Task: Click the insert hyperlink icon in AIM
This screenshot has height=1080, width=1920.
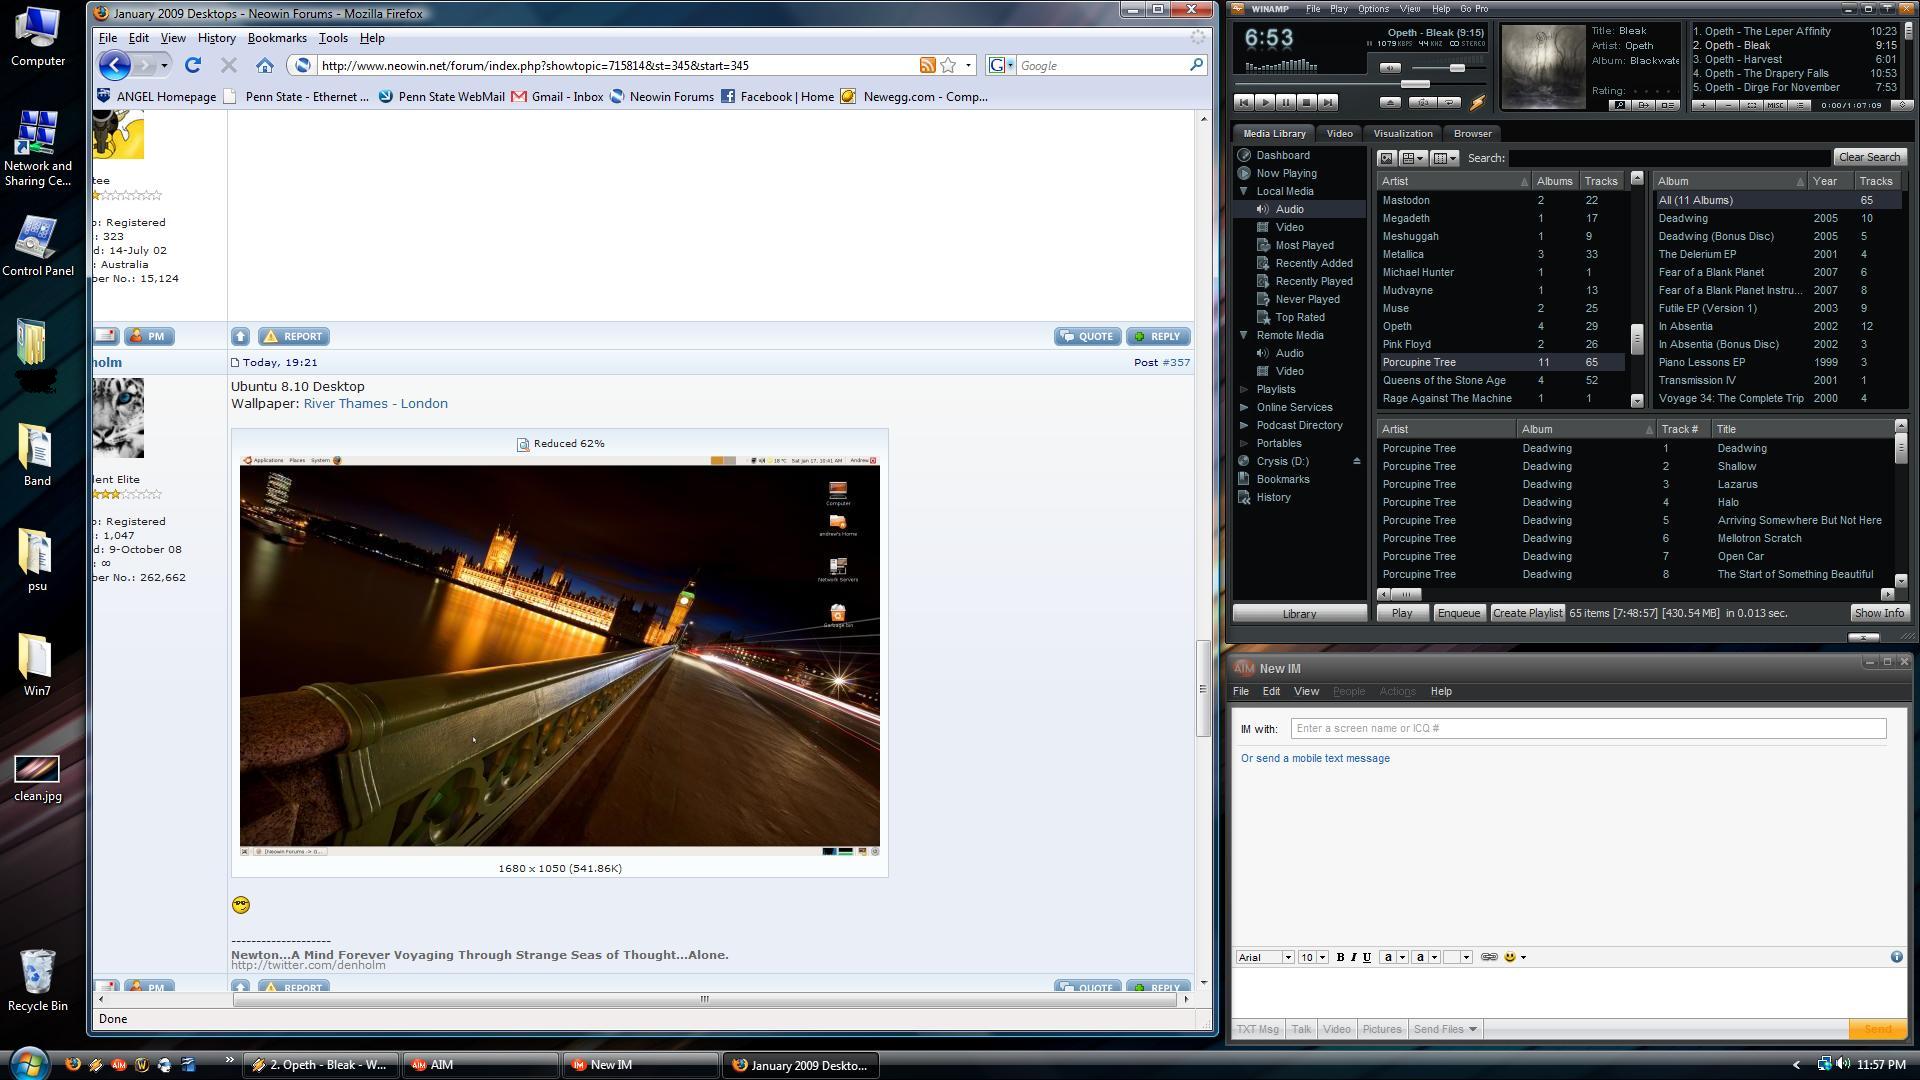Action: 1488,957
